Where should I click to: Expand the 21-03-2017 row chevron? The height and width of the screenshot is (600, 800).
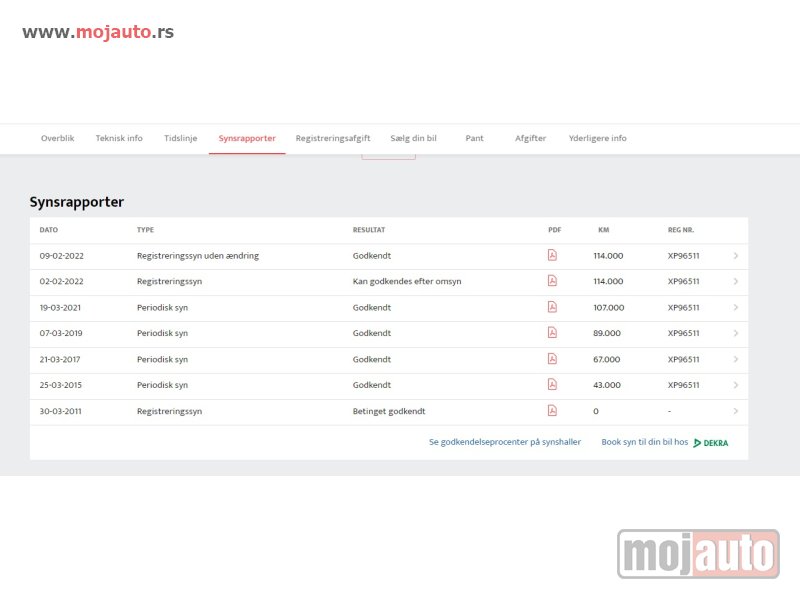pyautogui.click(x=736, y=359)
